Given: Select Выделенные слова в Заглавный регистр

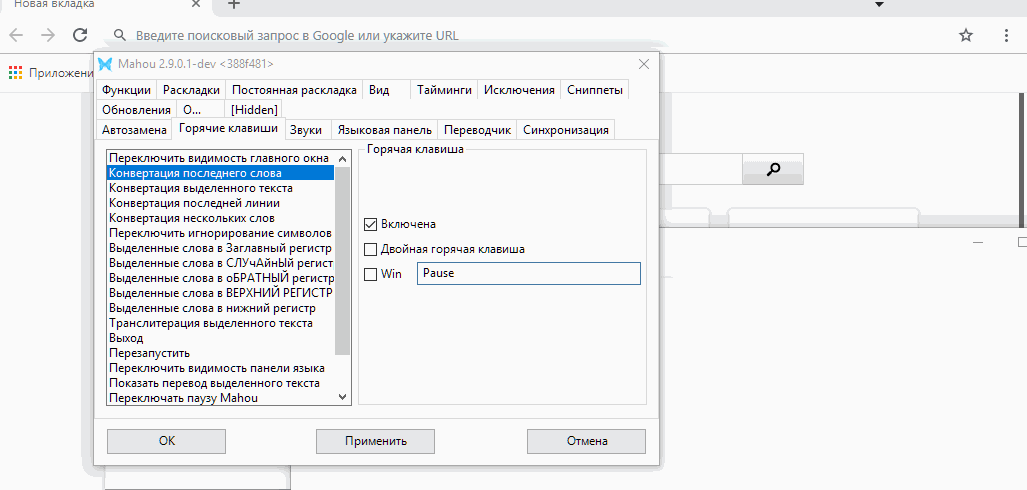Looking at the screenshot, I should pyautogui.click(x=221, y=248).
